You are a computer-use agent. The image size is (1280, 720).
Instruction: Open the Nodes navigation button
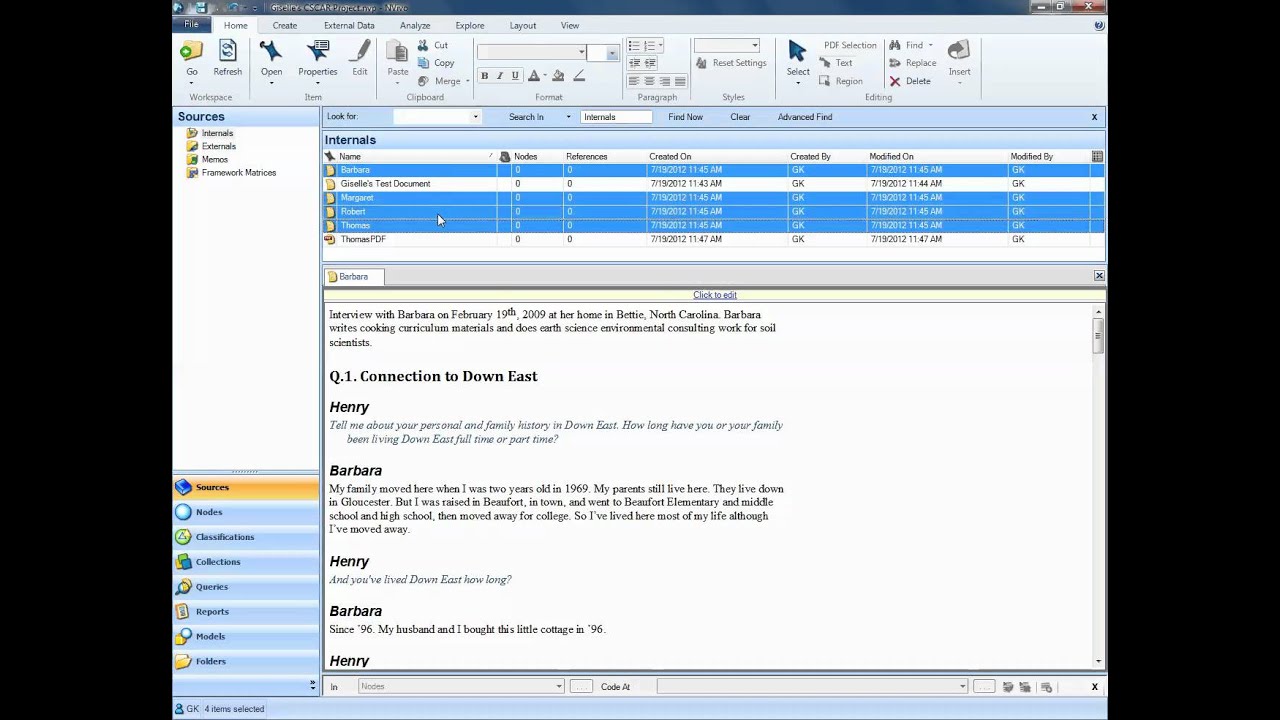coord(246,512)
